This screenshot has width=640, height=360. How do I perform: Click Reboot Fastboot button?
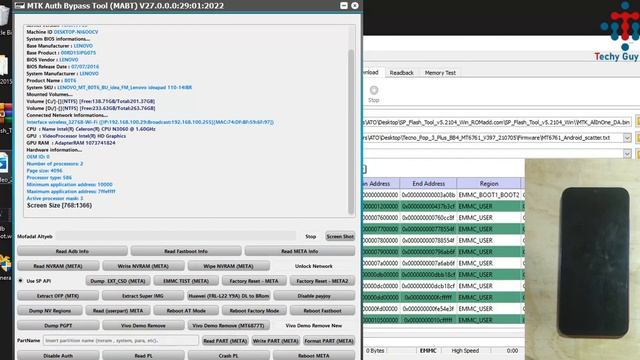coord(322,311)
